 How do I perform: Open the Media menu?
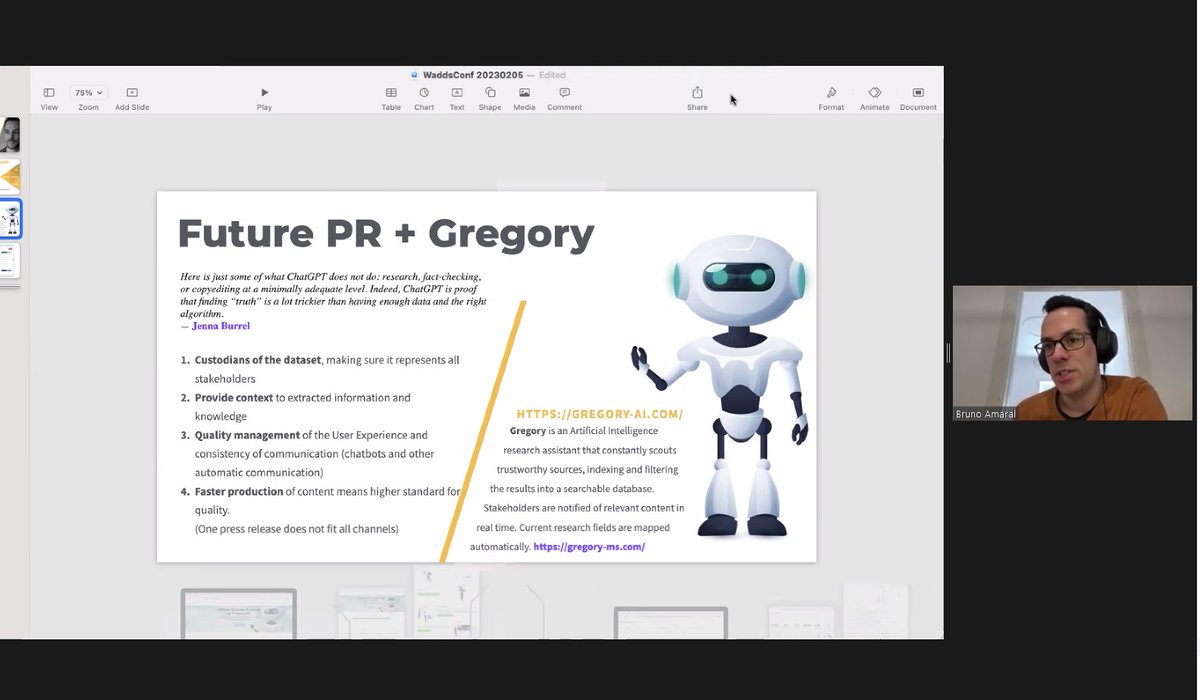click(x=524, y=98)
